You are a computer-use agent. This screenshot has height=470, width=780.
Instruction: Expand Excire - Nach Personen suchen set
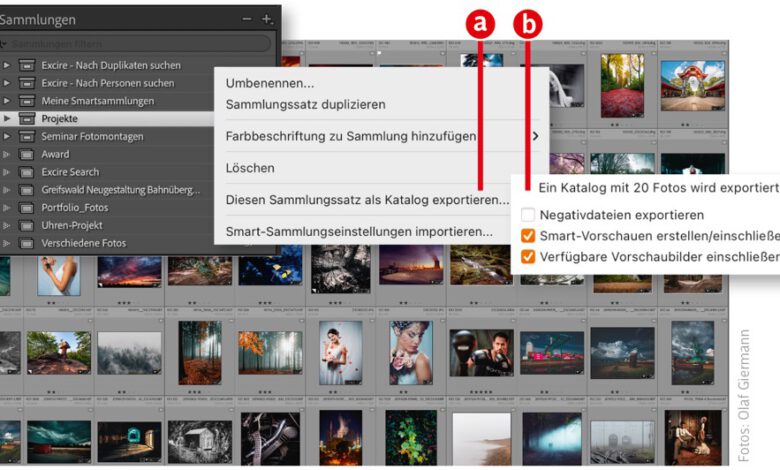6,83
